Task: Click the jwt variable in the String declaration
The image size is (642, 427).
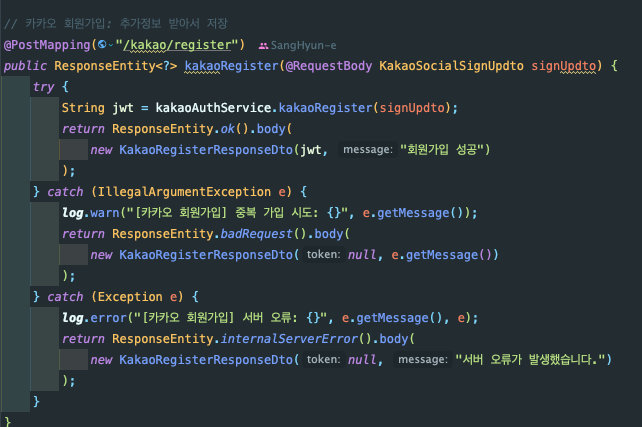Action: (123, 108)
